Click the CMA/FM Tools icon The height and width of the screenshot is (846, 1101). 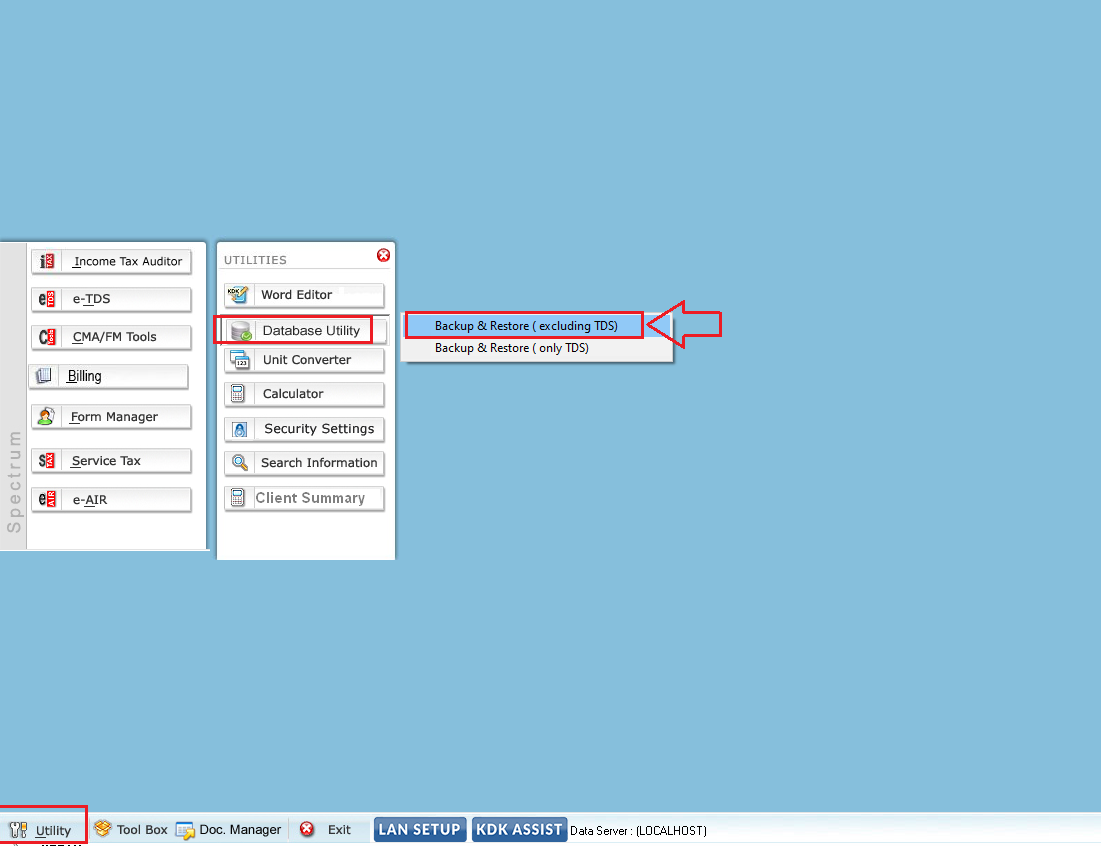point(47,337)
